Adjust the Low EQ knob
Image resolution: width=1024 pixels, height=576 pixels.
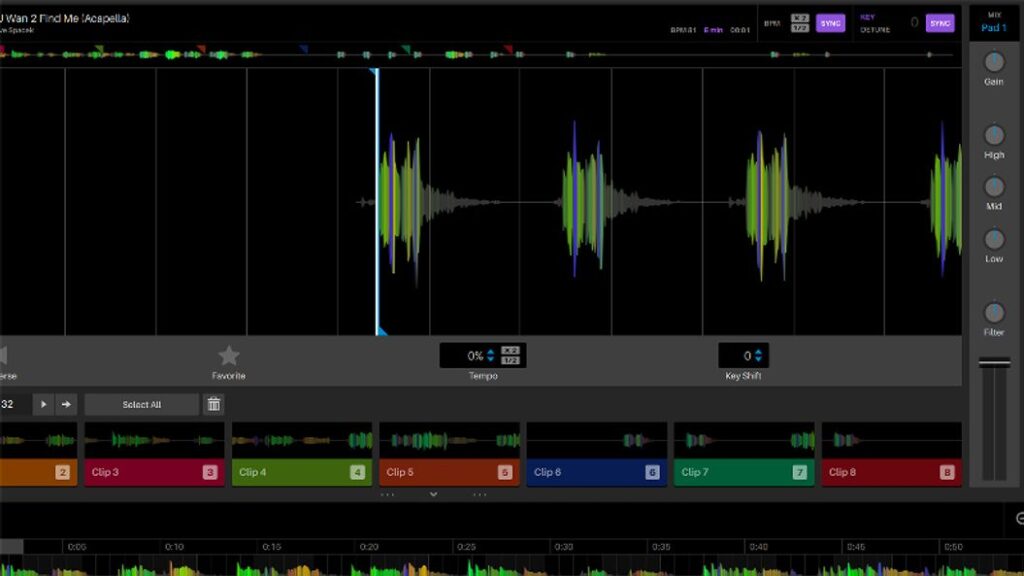pyautogui.click(x=994, y=239)
